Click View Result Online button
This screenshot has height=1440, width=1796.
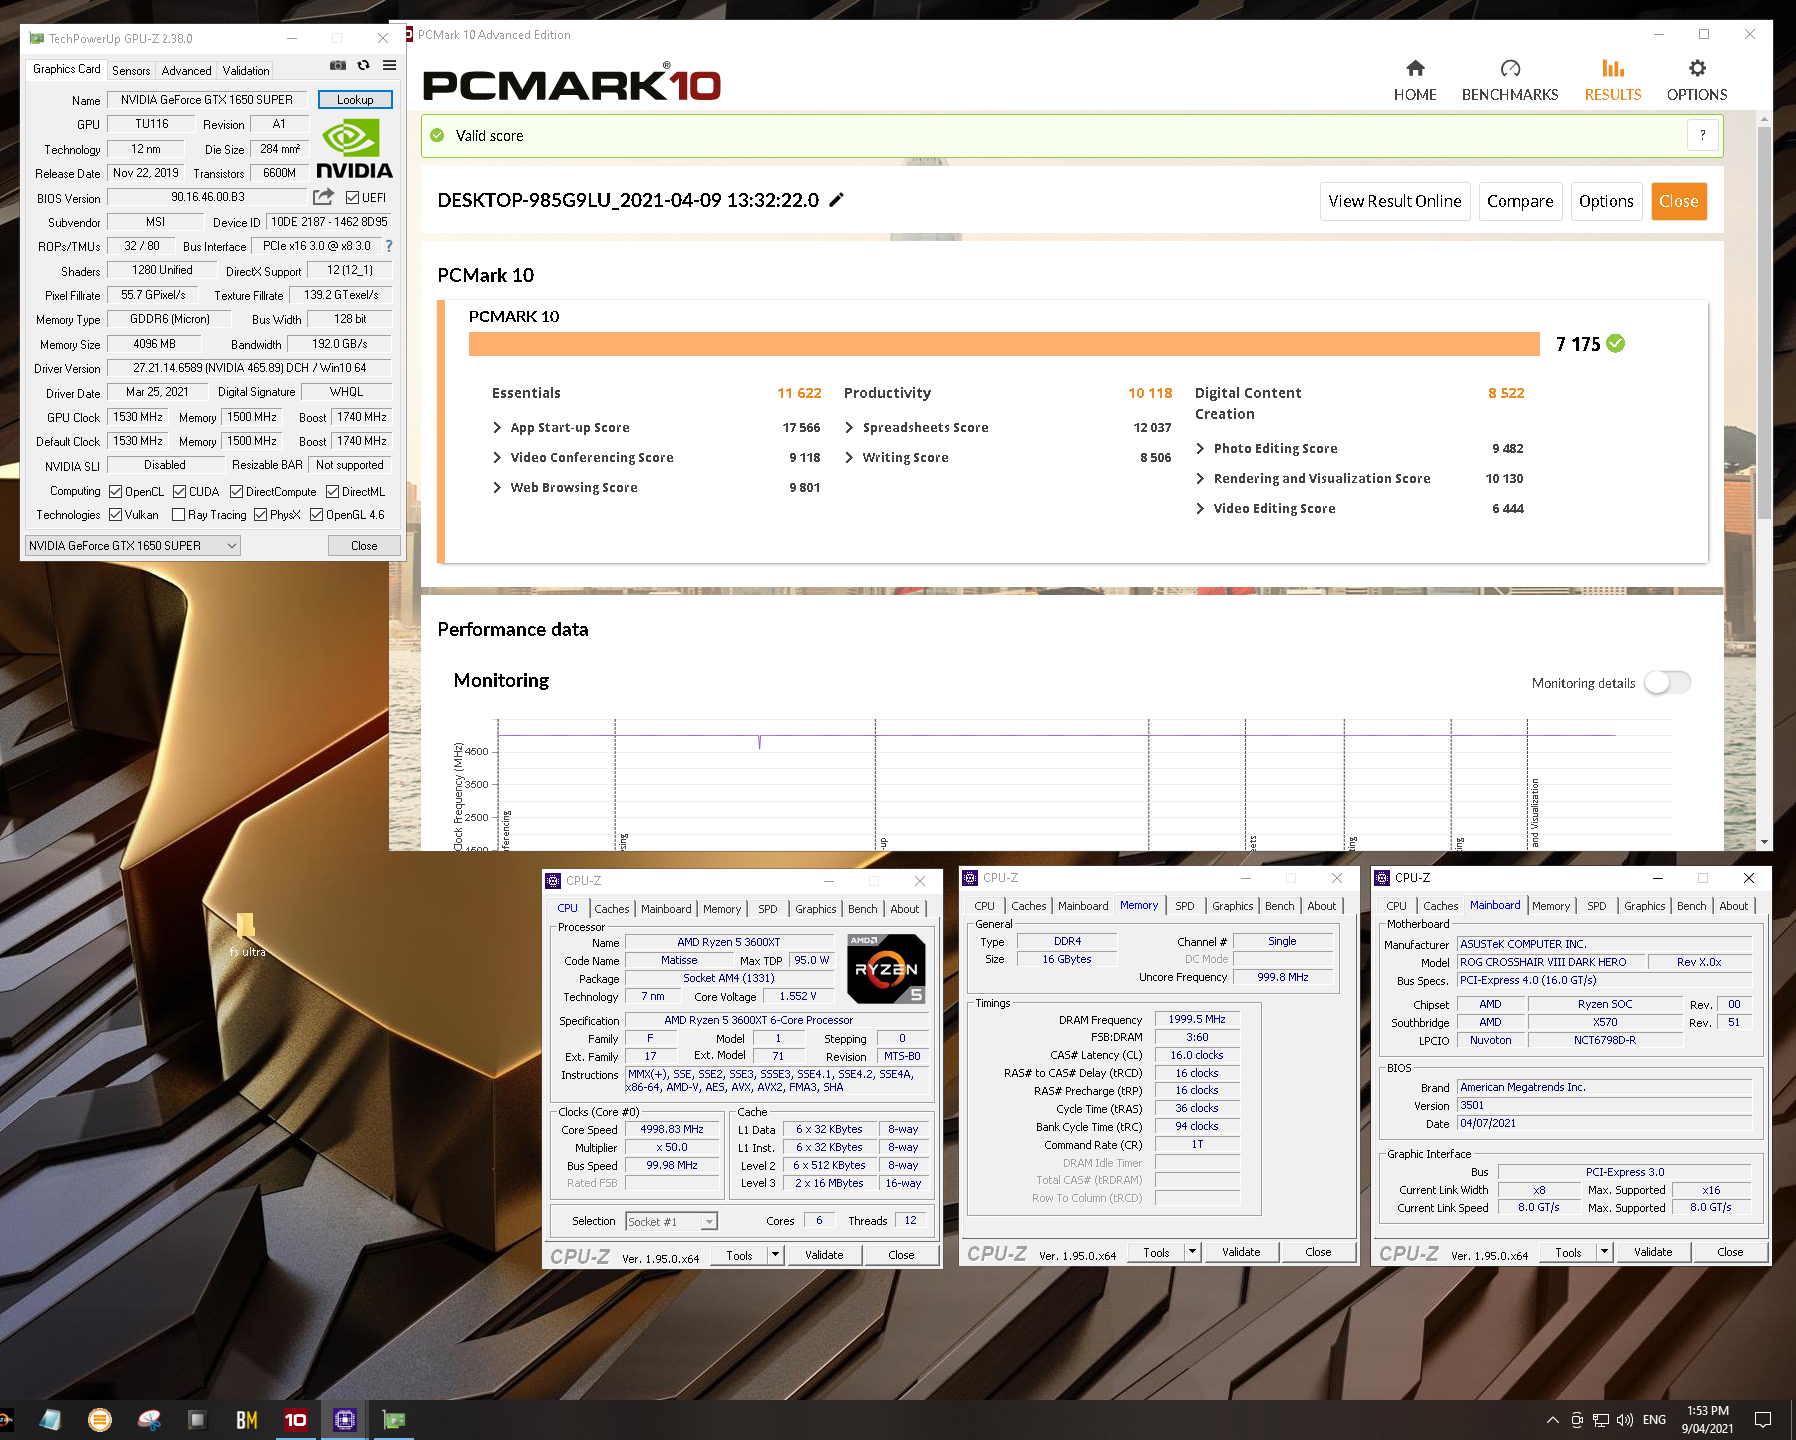1394,201
